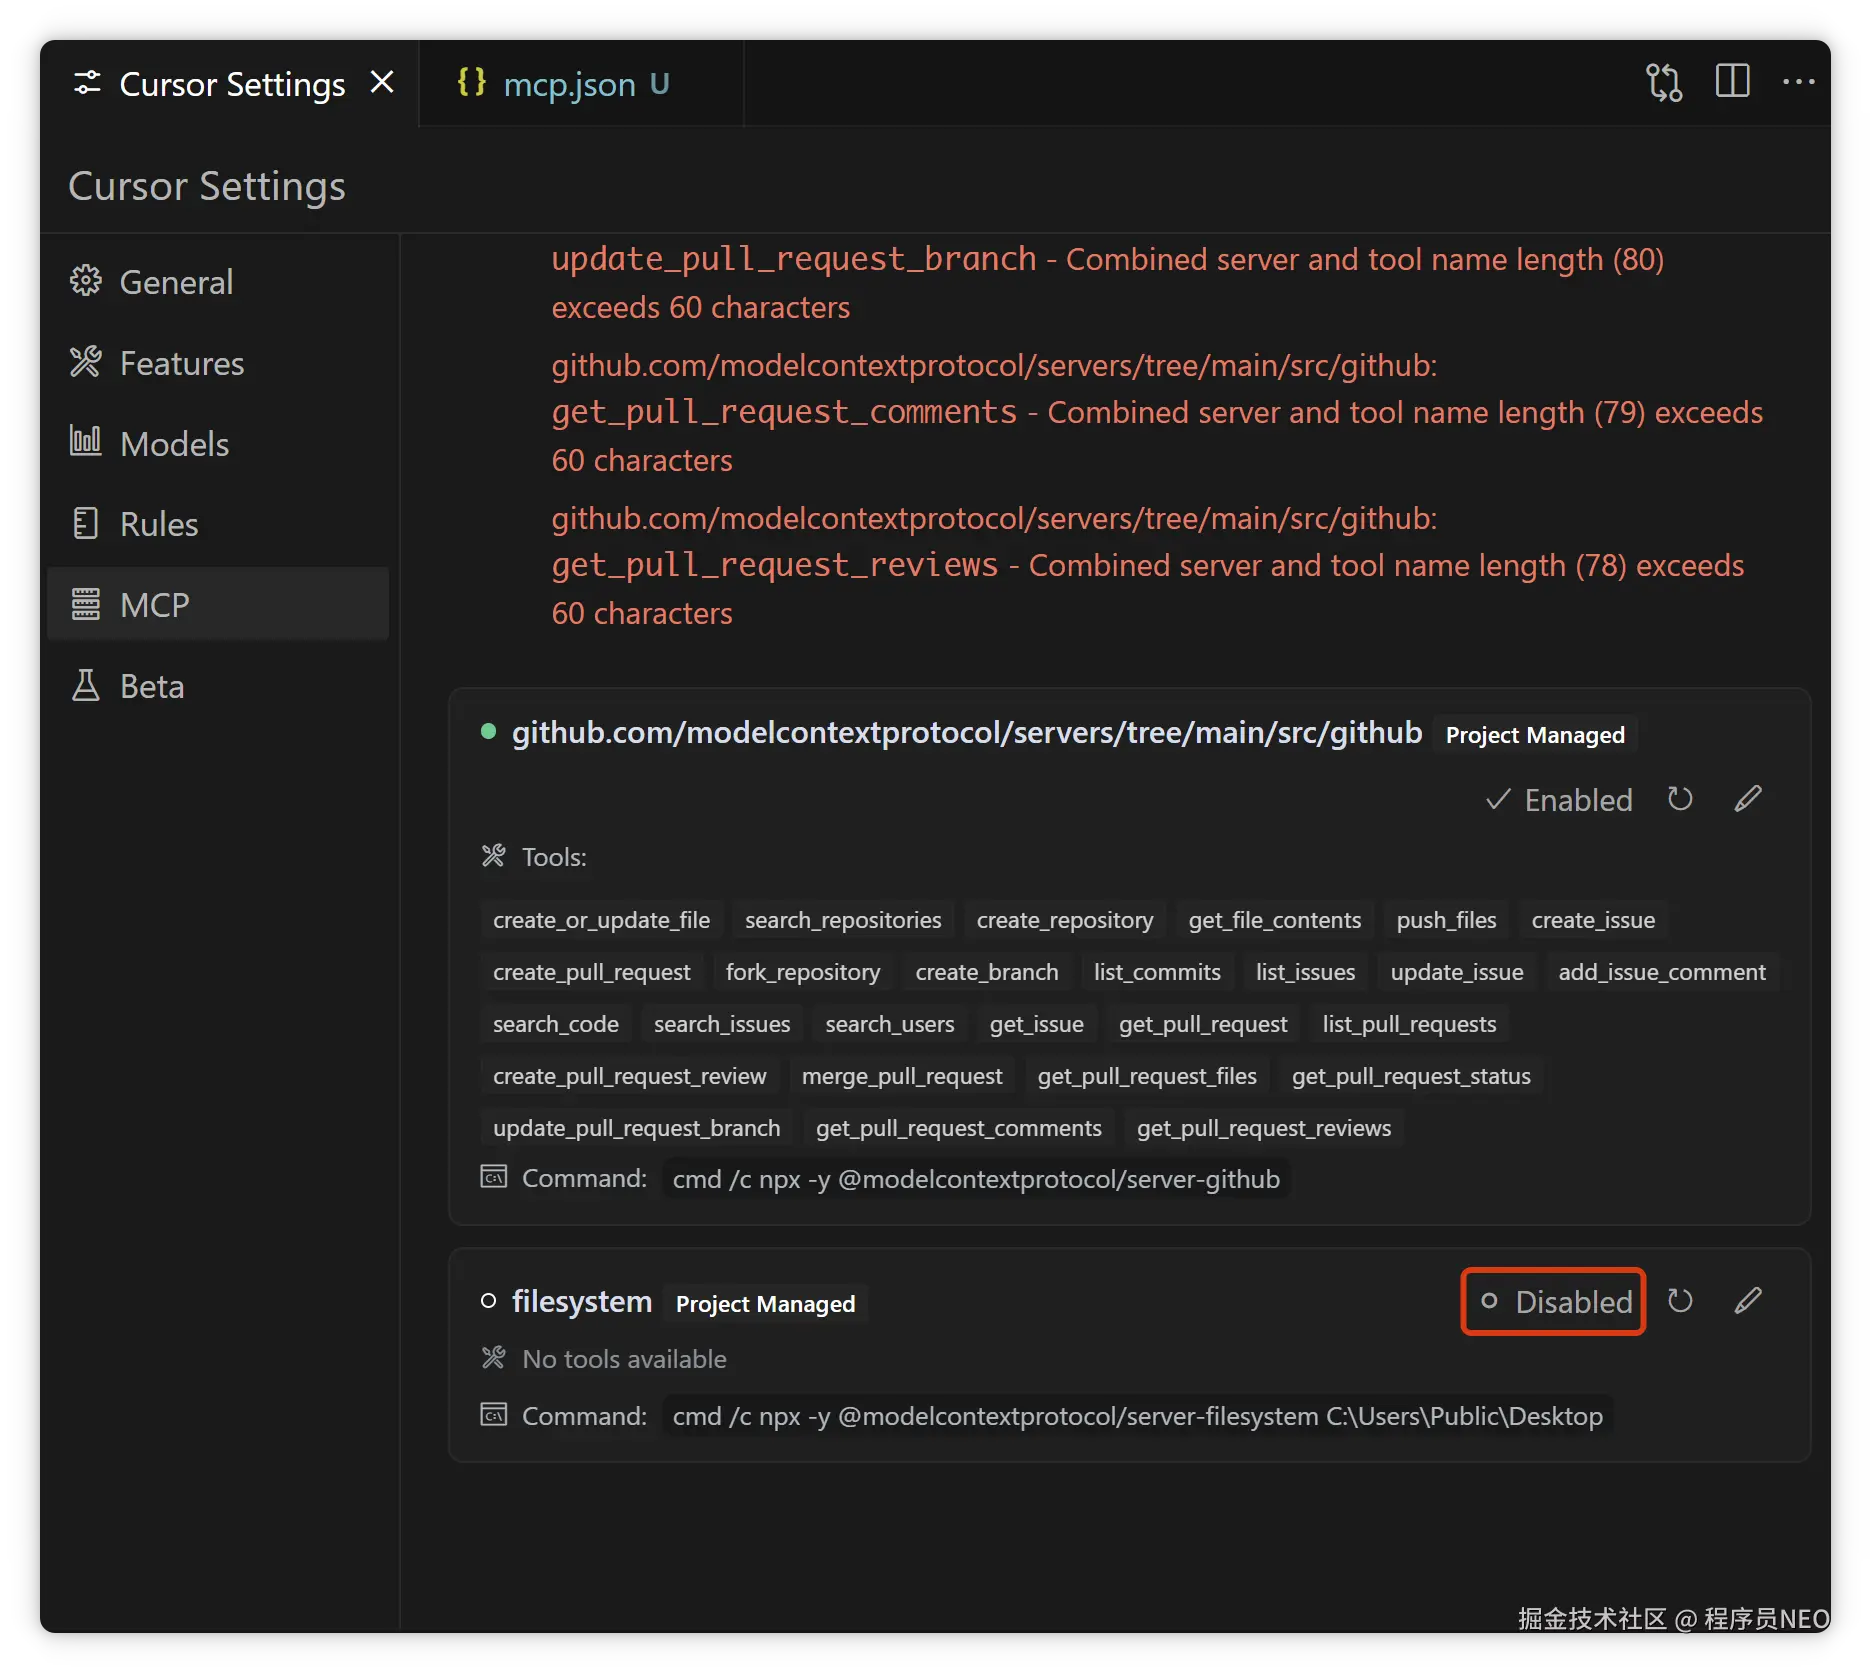This screenshot has width=1871, height=1673.
Task: Edit the GitHub MCP server configuration
Action: tap(1747, 799)
